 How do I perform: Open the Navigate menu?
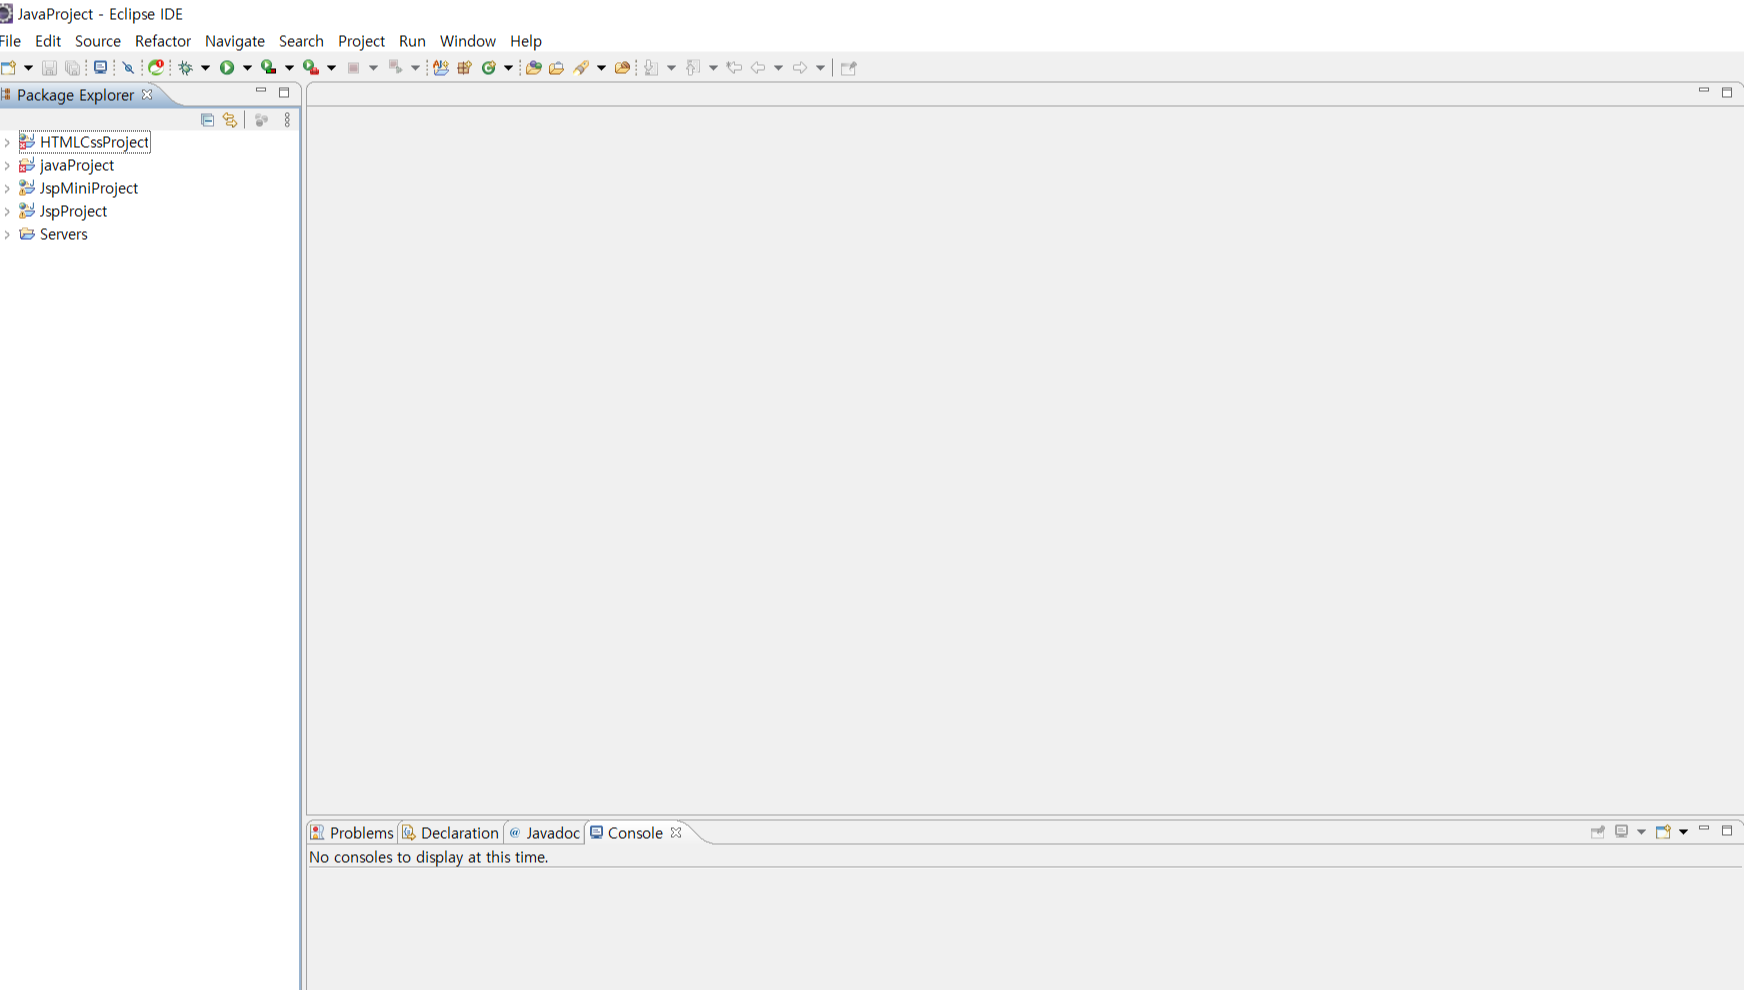[235, 41]
